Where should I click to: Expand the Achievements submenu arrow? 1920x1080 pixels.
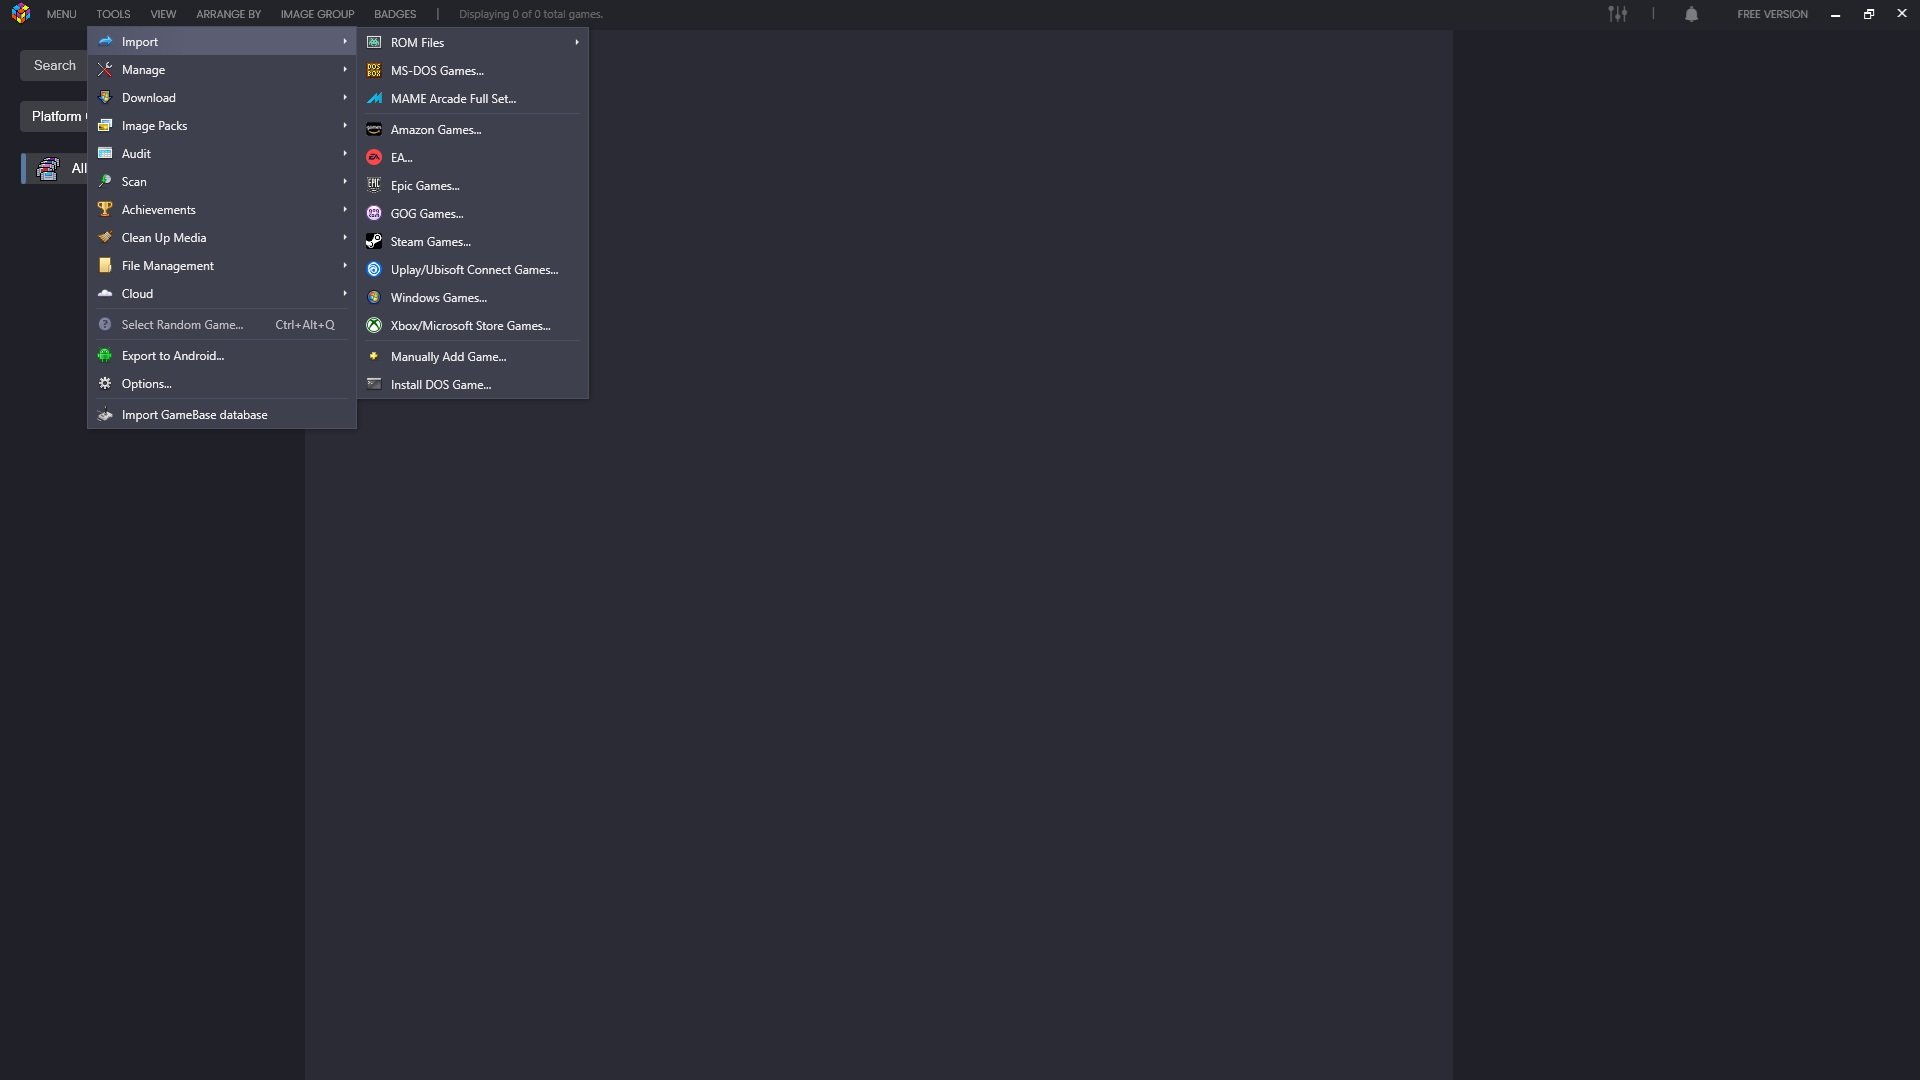[345, 210]
